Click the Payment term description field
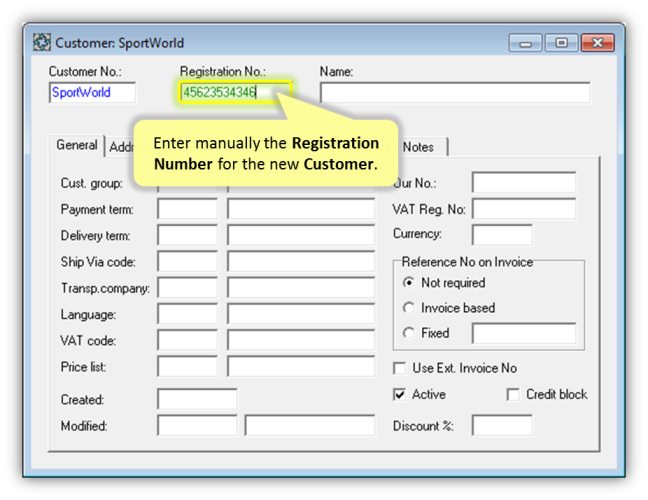648x500 pixels. tap(301, 209)
